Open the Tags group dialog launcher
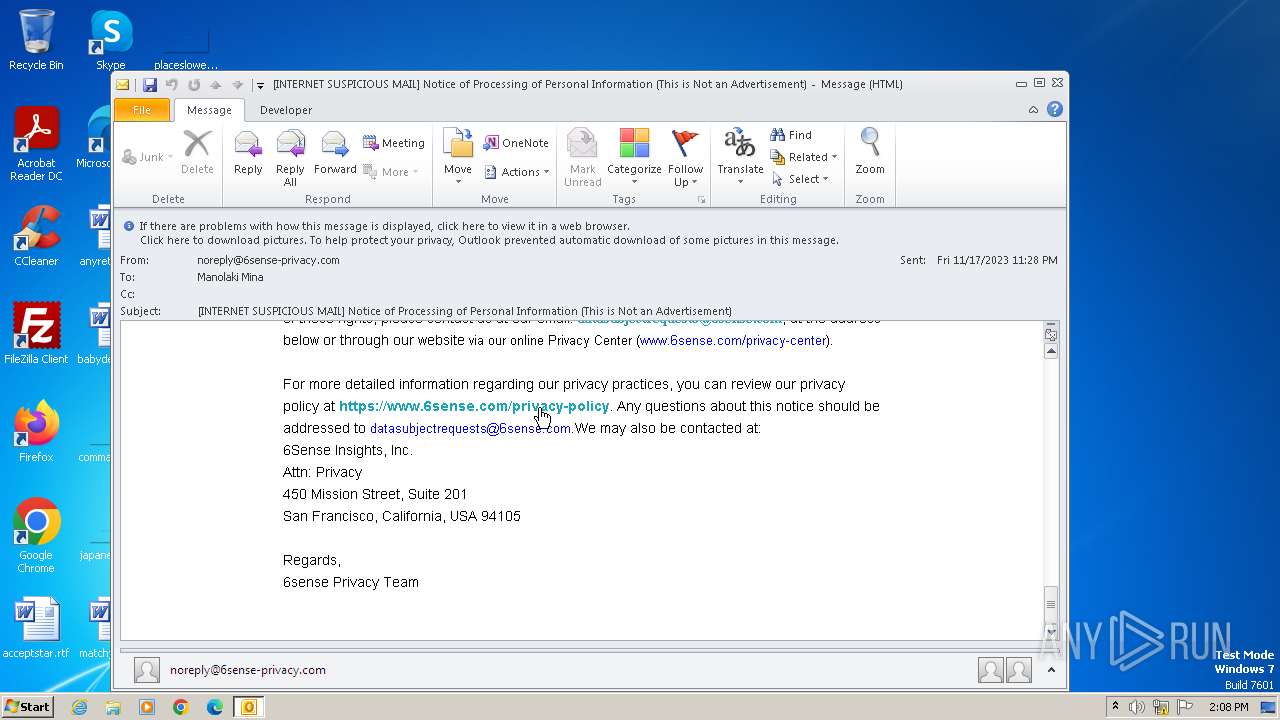 click(702, 200)
